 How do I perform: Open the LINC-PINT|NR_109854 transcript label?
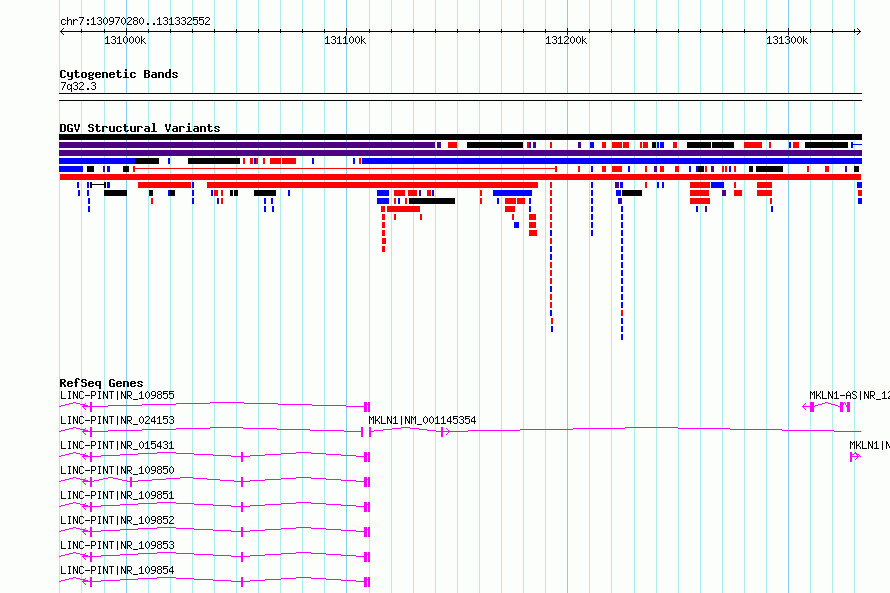pos(117,570)
